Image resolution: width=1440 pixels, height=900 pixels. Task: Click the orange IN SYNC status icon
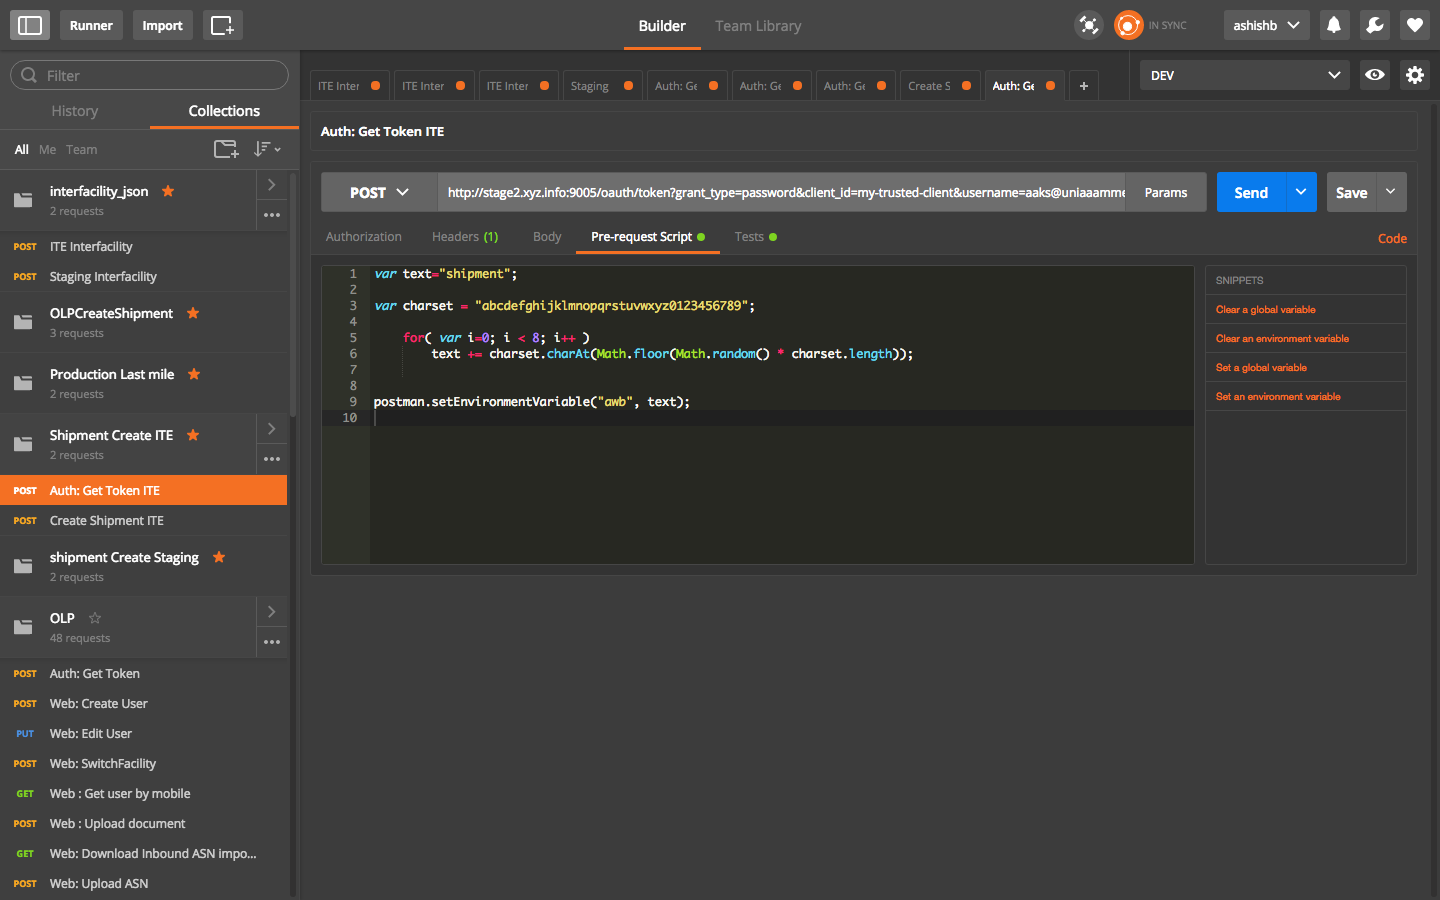1128,25
